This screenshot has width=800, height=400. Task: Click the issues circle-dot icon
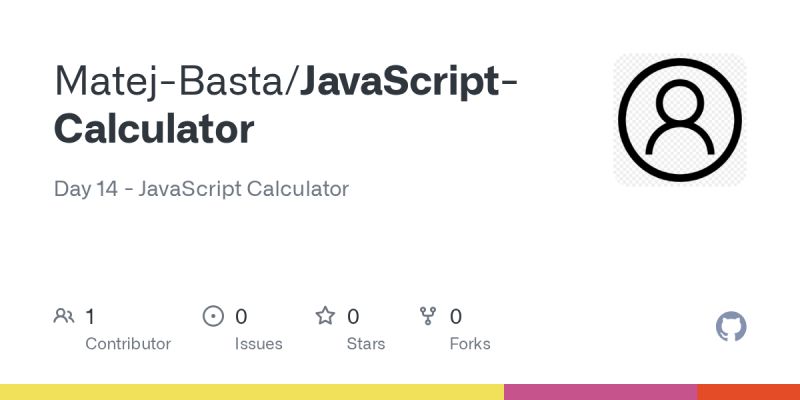pos(213,317)
